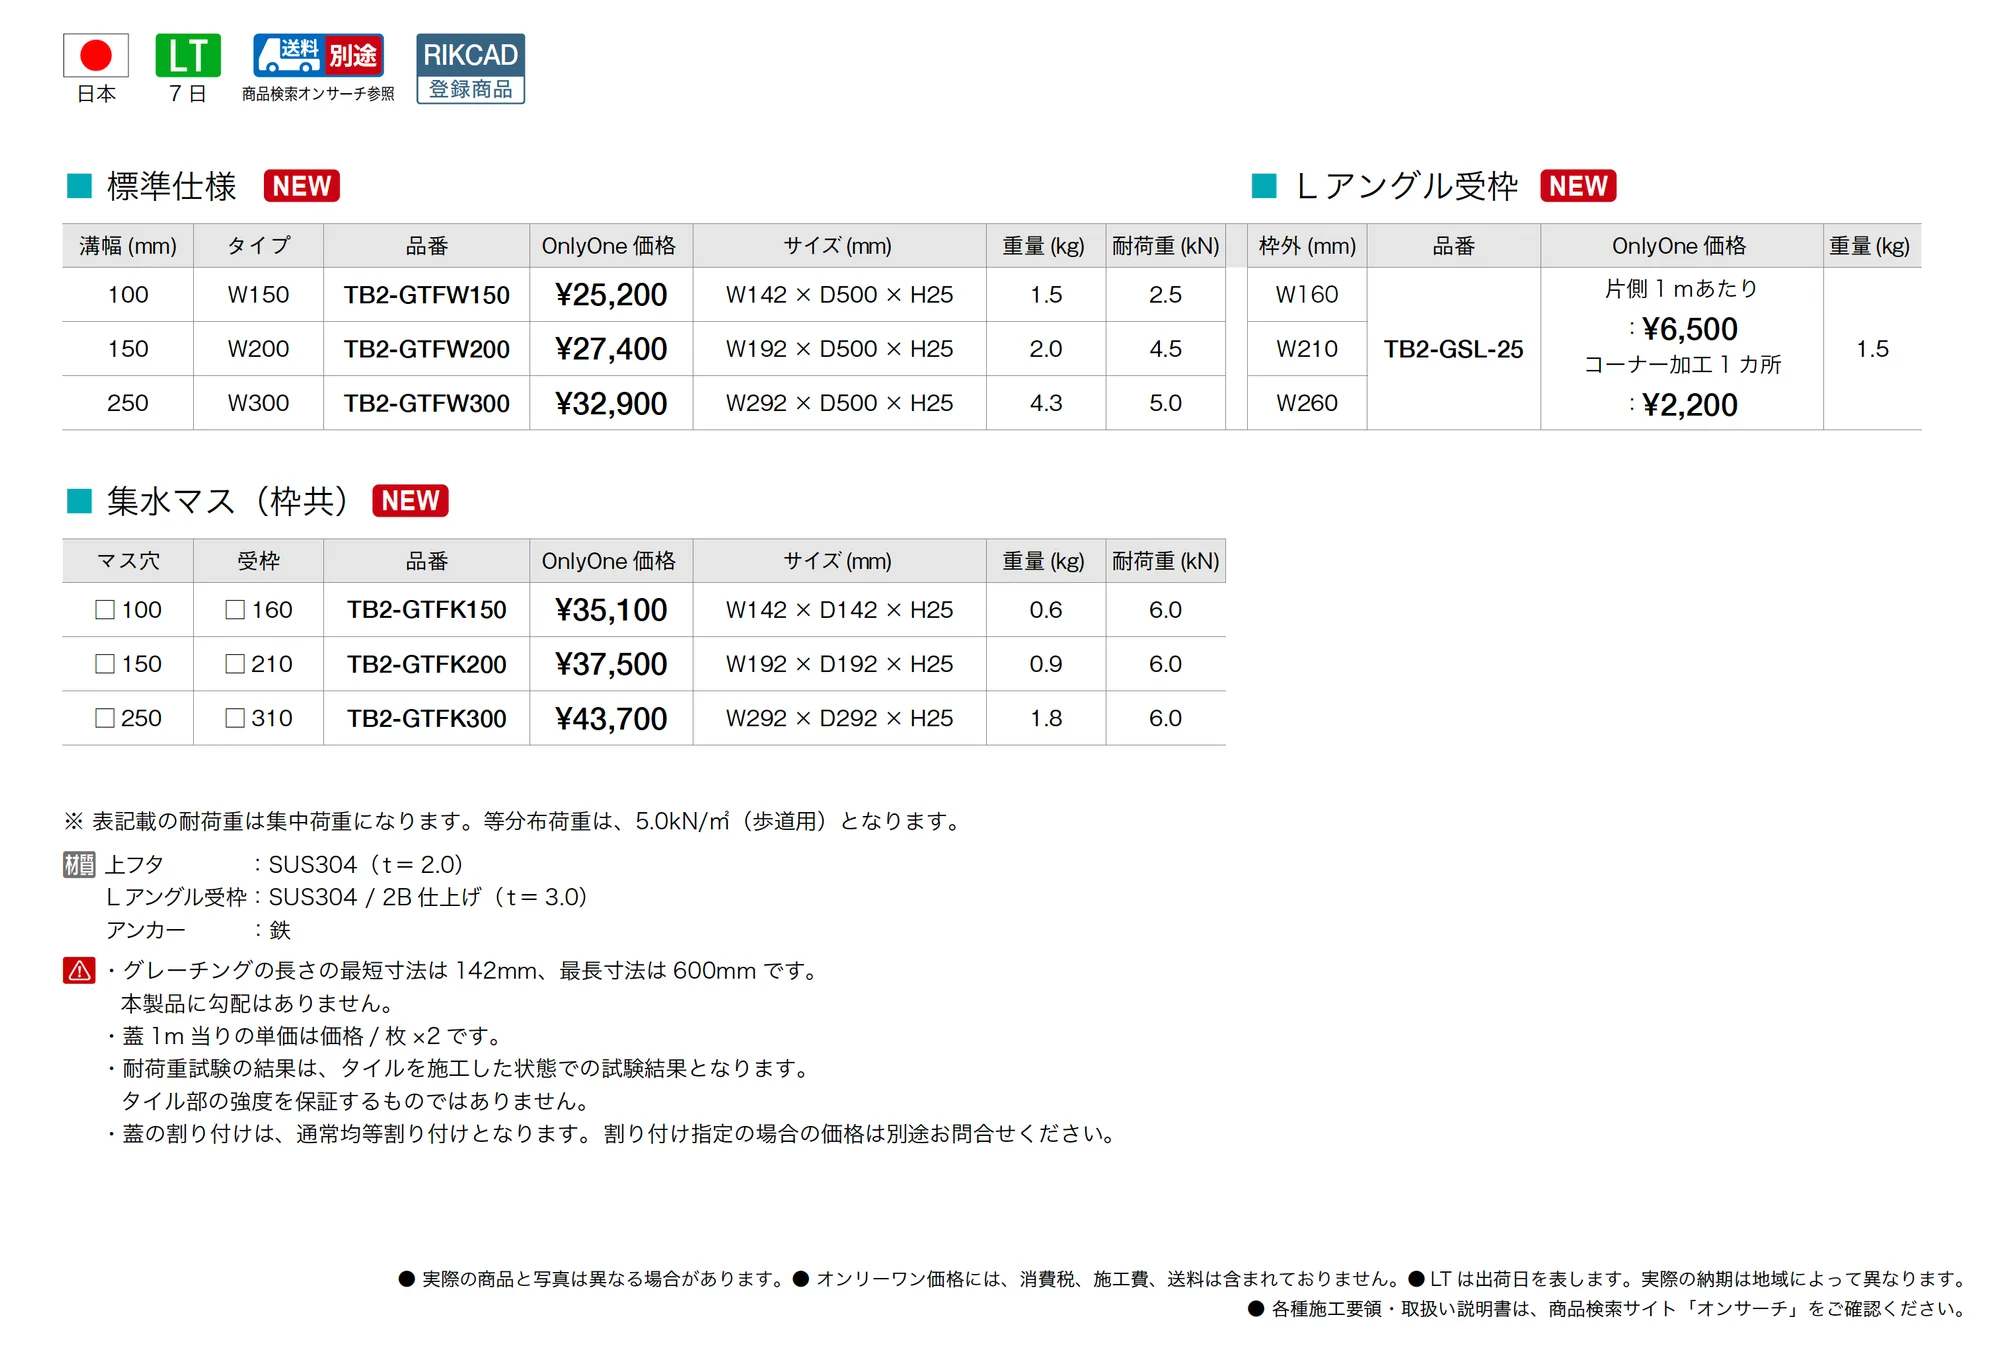The width and height of the screenshot is (2000, 1352).
Task: Click price ¥43,700
Action: [611, 718]
